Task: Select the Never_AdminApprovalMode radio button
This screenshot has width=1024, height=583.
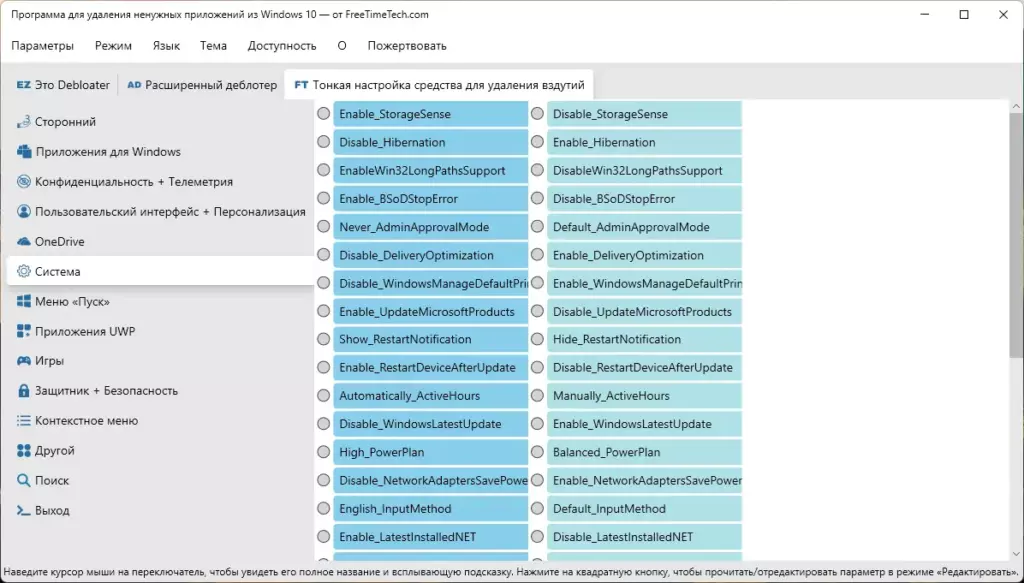Action: [323, 227]
